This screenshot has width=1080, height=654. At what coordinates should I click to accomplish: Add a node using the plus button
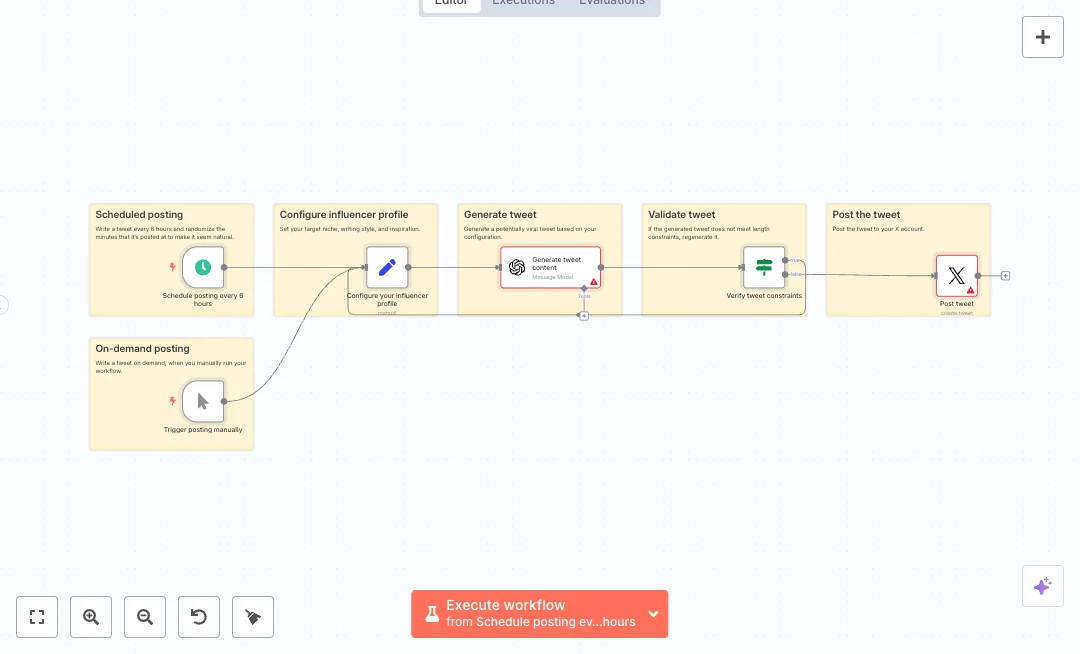[1042, 37]
